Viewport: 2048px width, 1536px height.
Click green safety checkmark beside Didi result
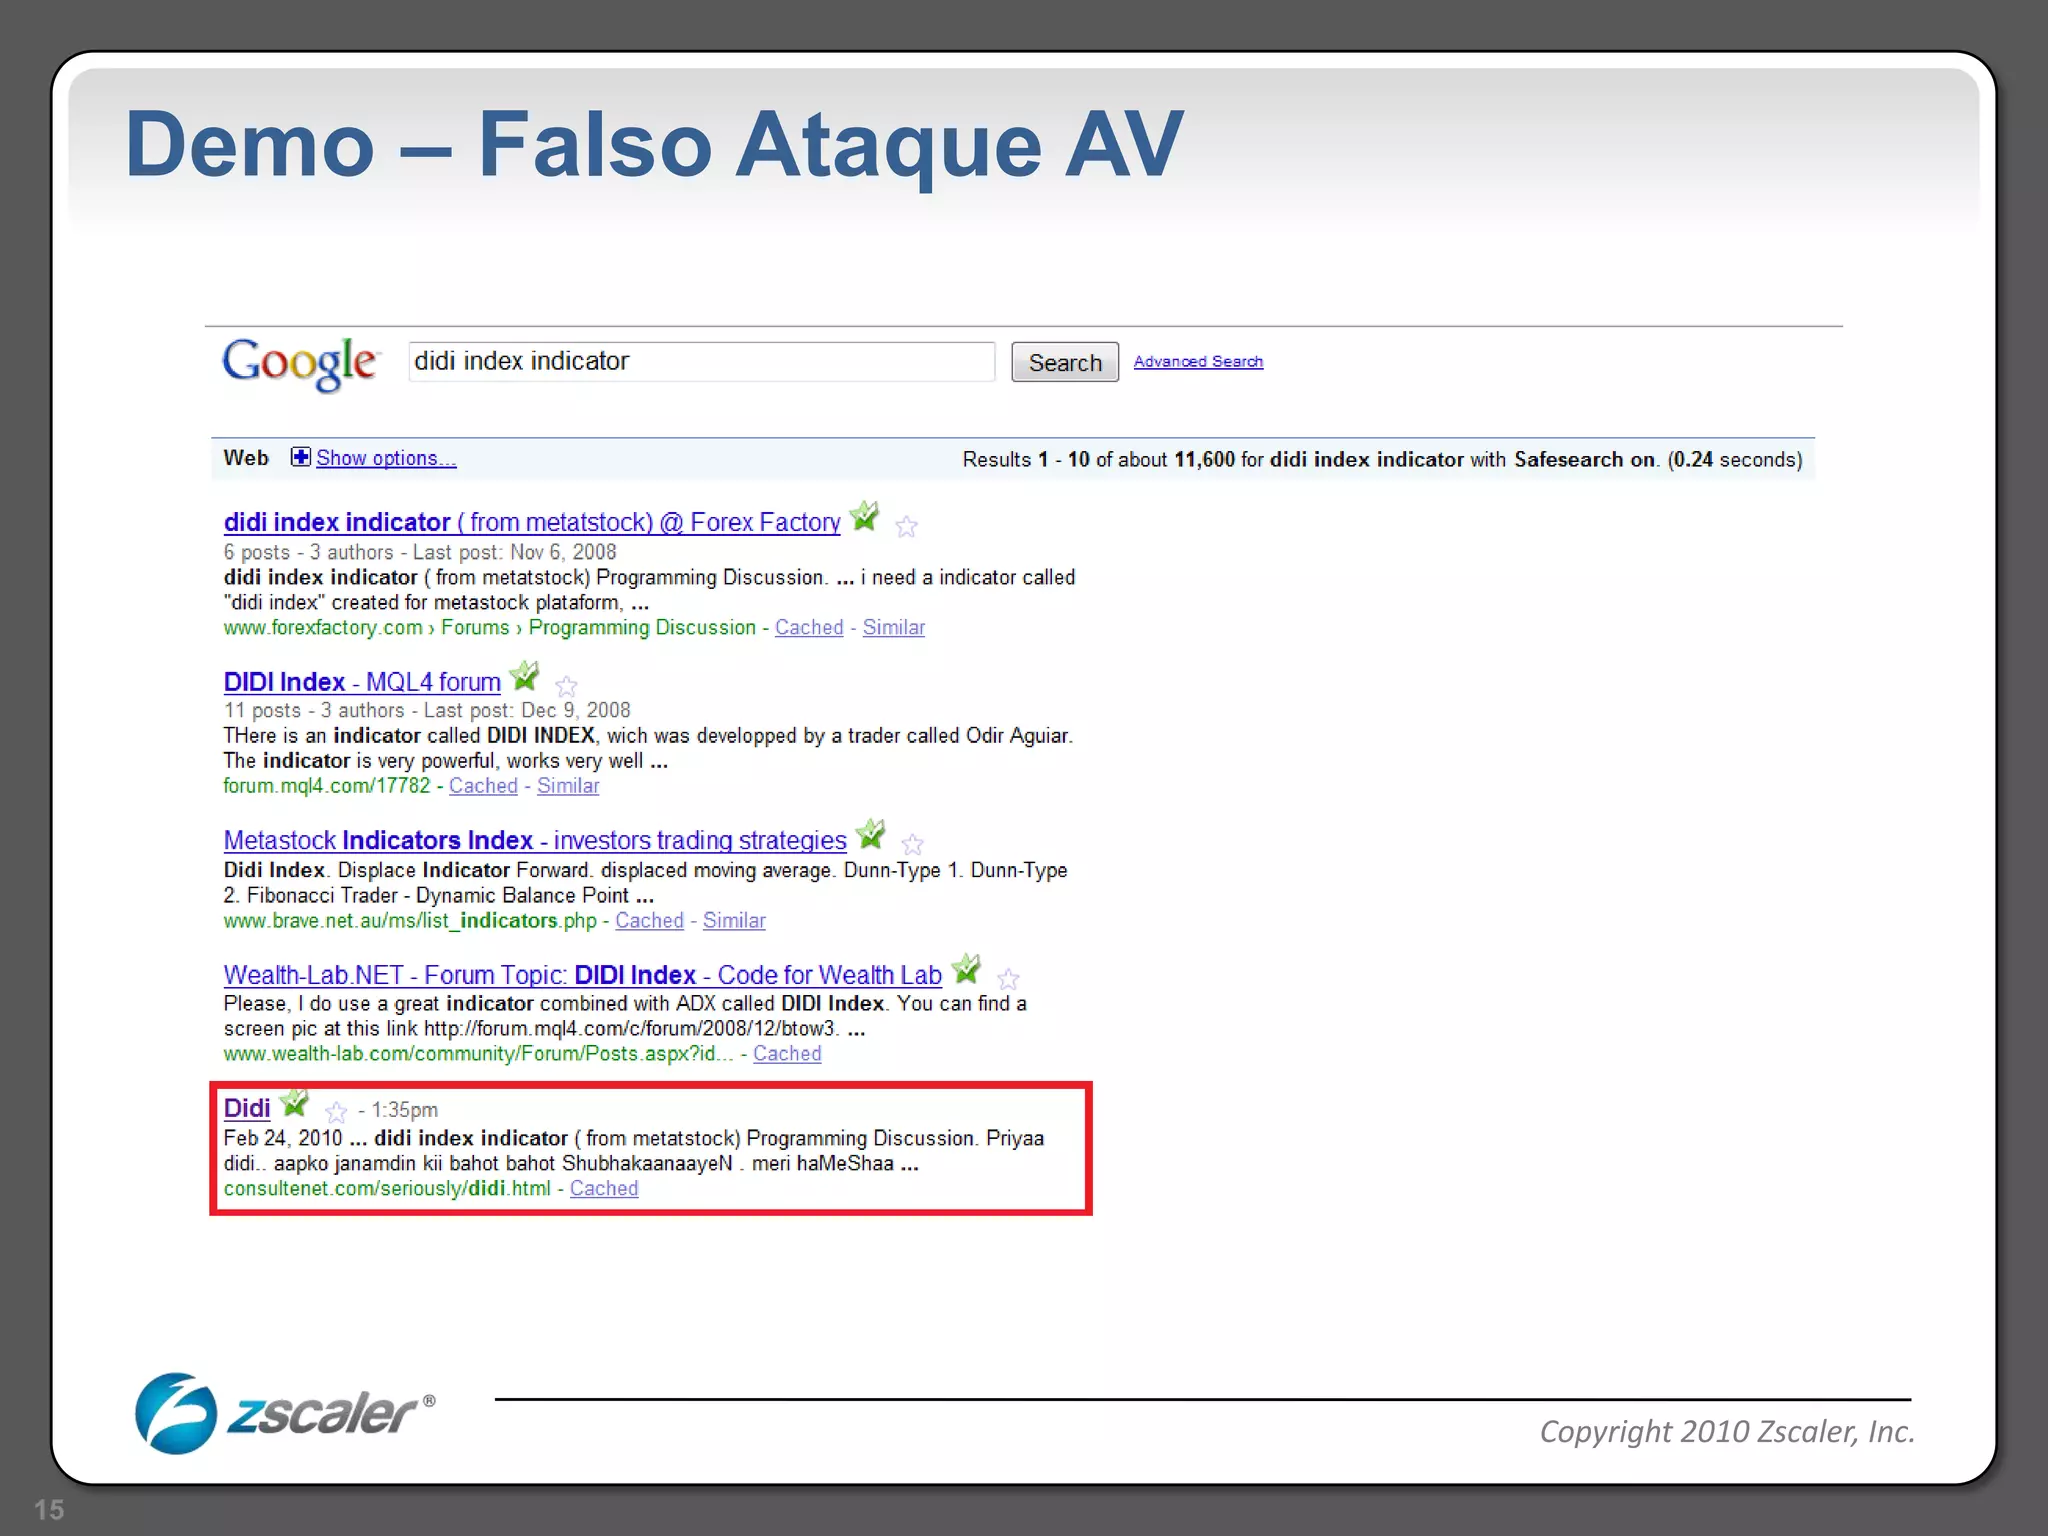[294, 1103]
